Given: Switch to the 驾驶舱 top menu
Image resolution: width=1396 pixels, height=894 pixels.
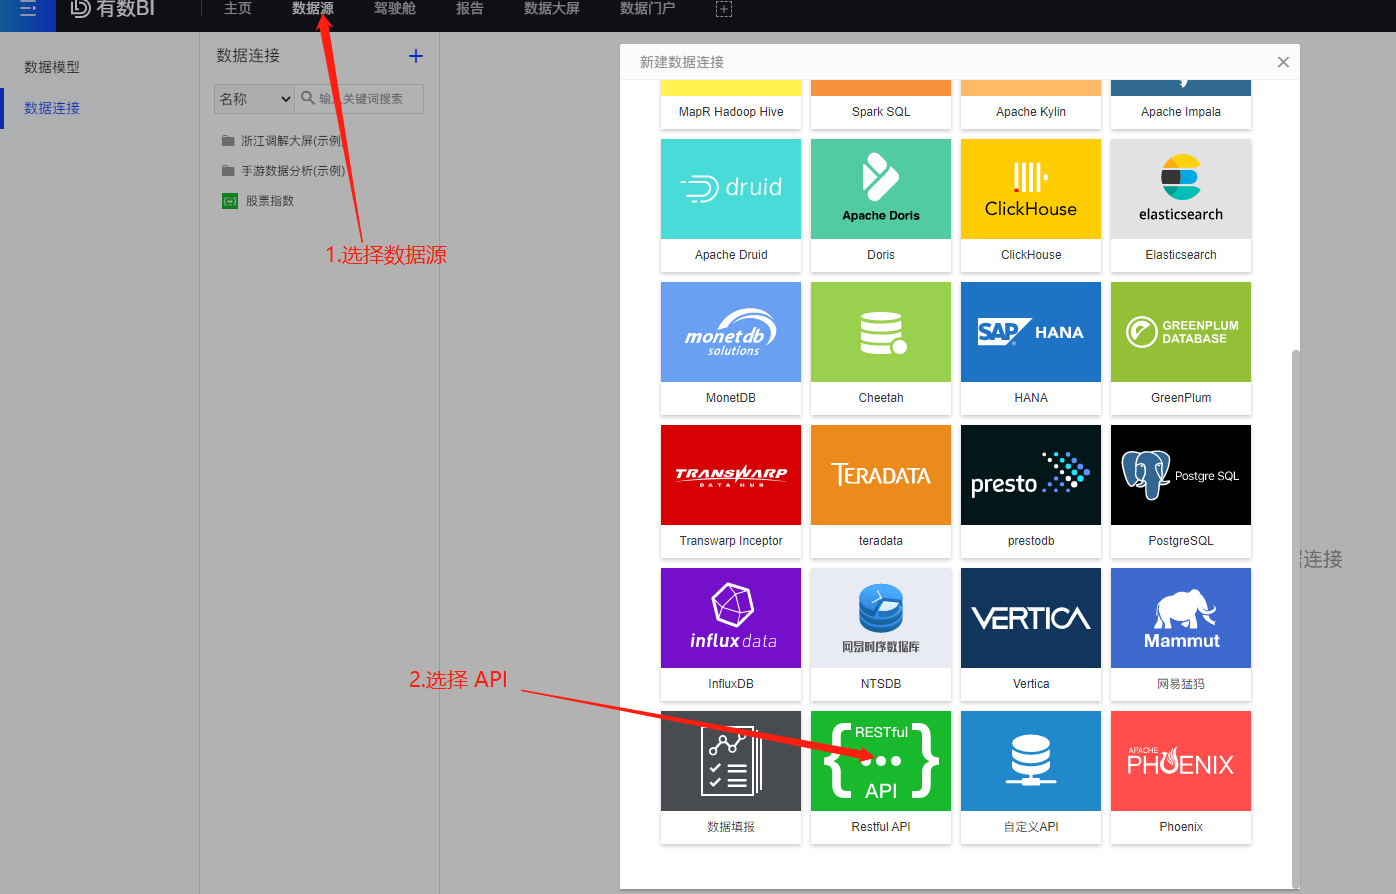Looking at the screenshot, I should coord(395,9).
